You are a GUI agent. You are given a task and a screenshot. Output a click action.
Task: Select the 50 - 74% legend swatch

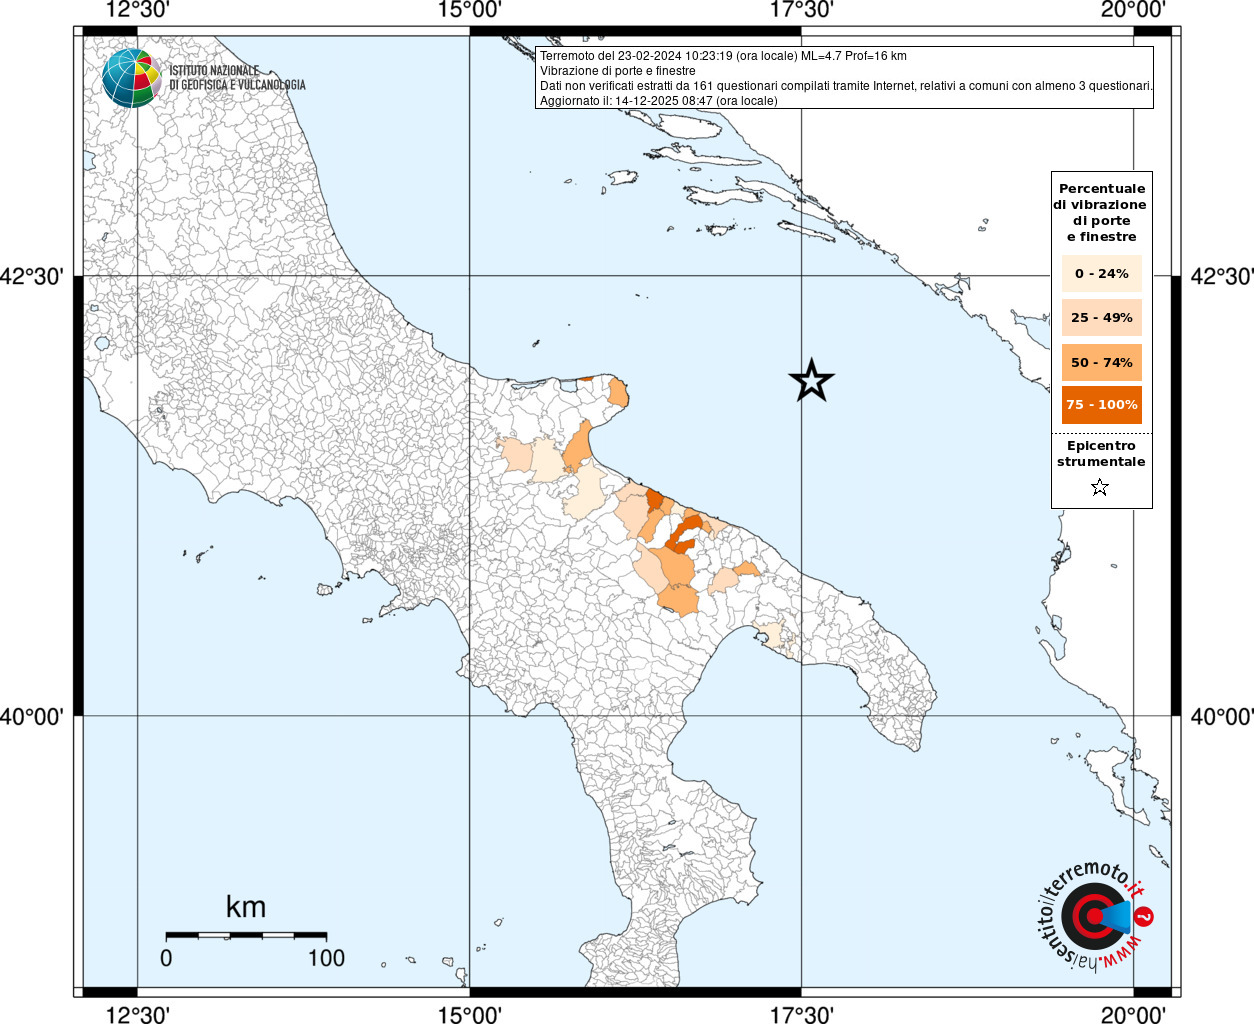tap(1101, 362)
